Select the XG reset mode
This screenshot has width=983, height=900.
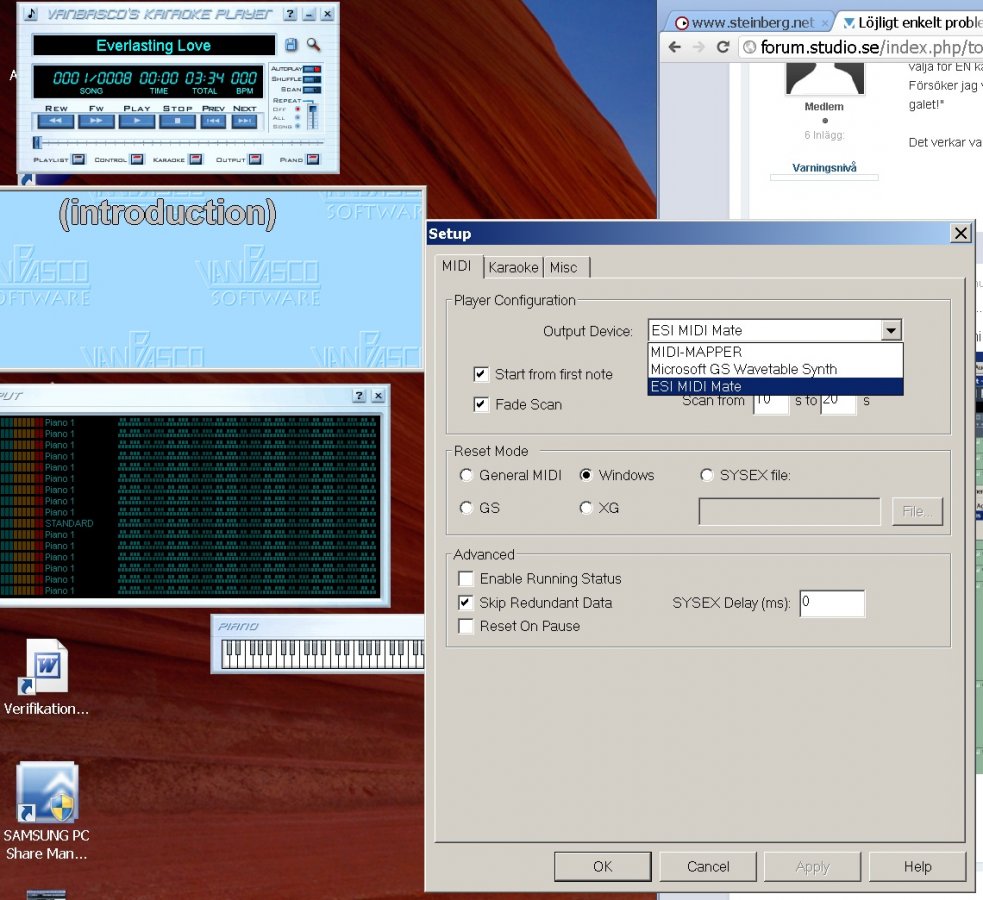(x=586, y=508)
